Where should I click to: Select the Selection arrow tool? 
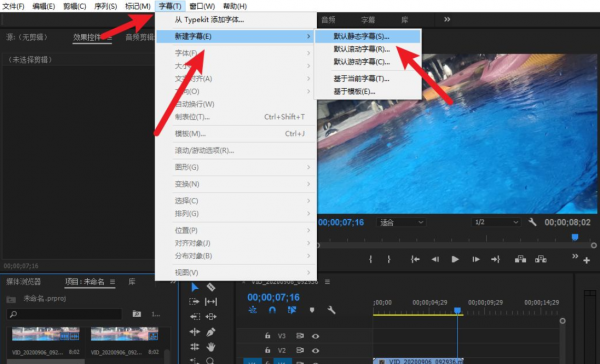pos(194,287)
